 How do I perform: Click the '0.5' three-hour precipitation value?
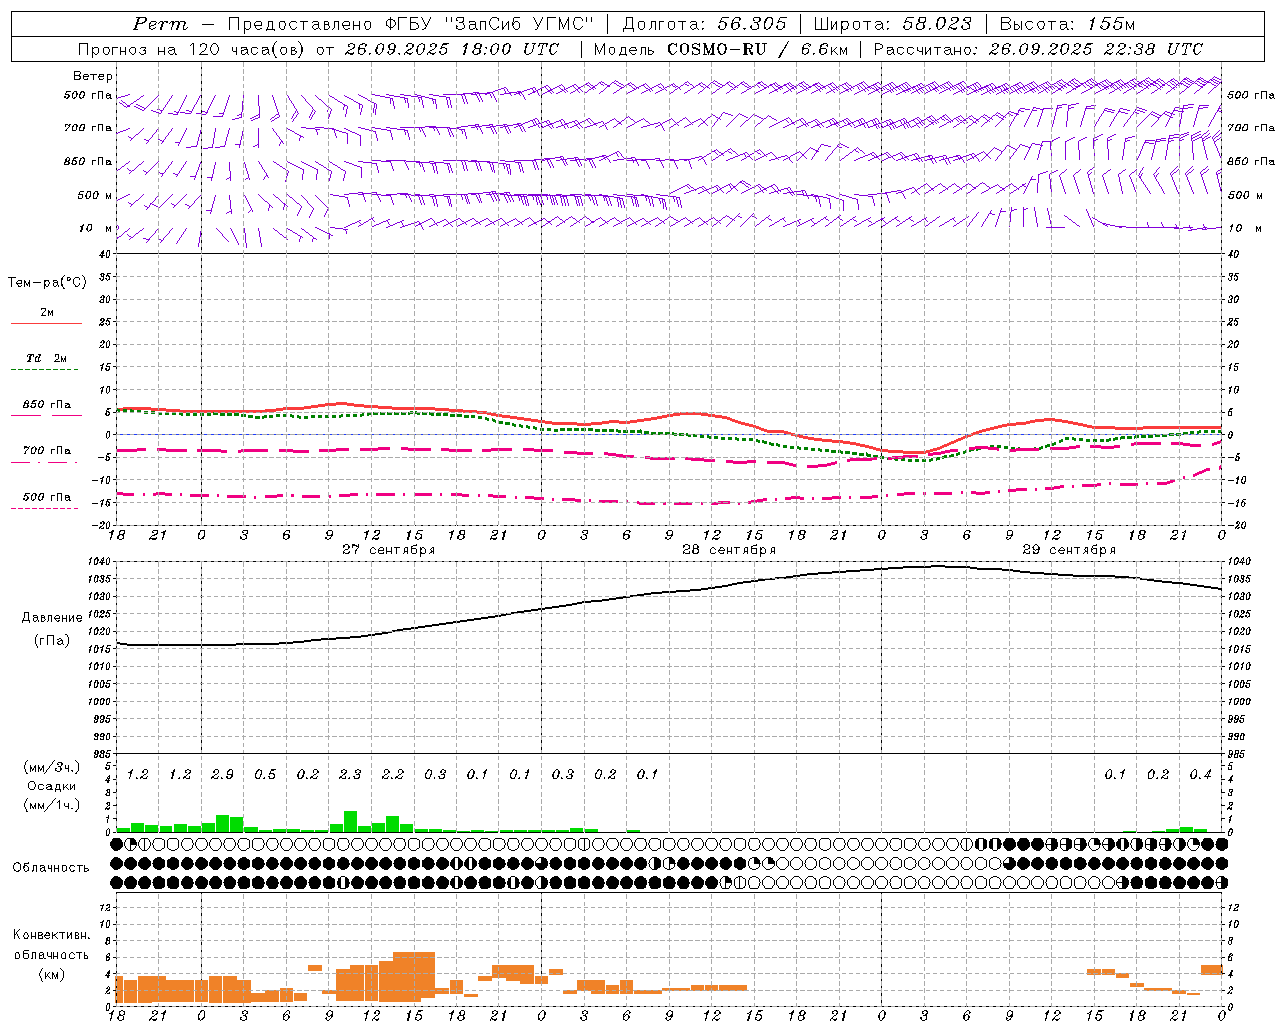pos(265,775)
